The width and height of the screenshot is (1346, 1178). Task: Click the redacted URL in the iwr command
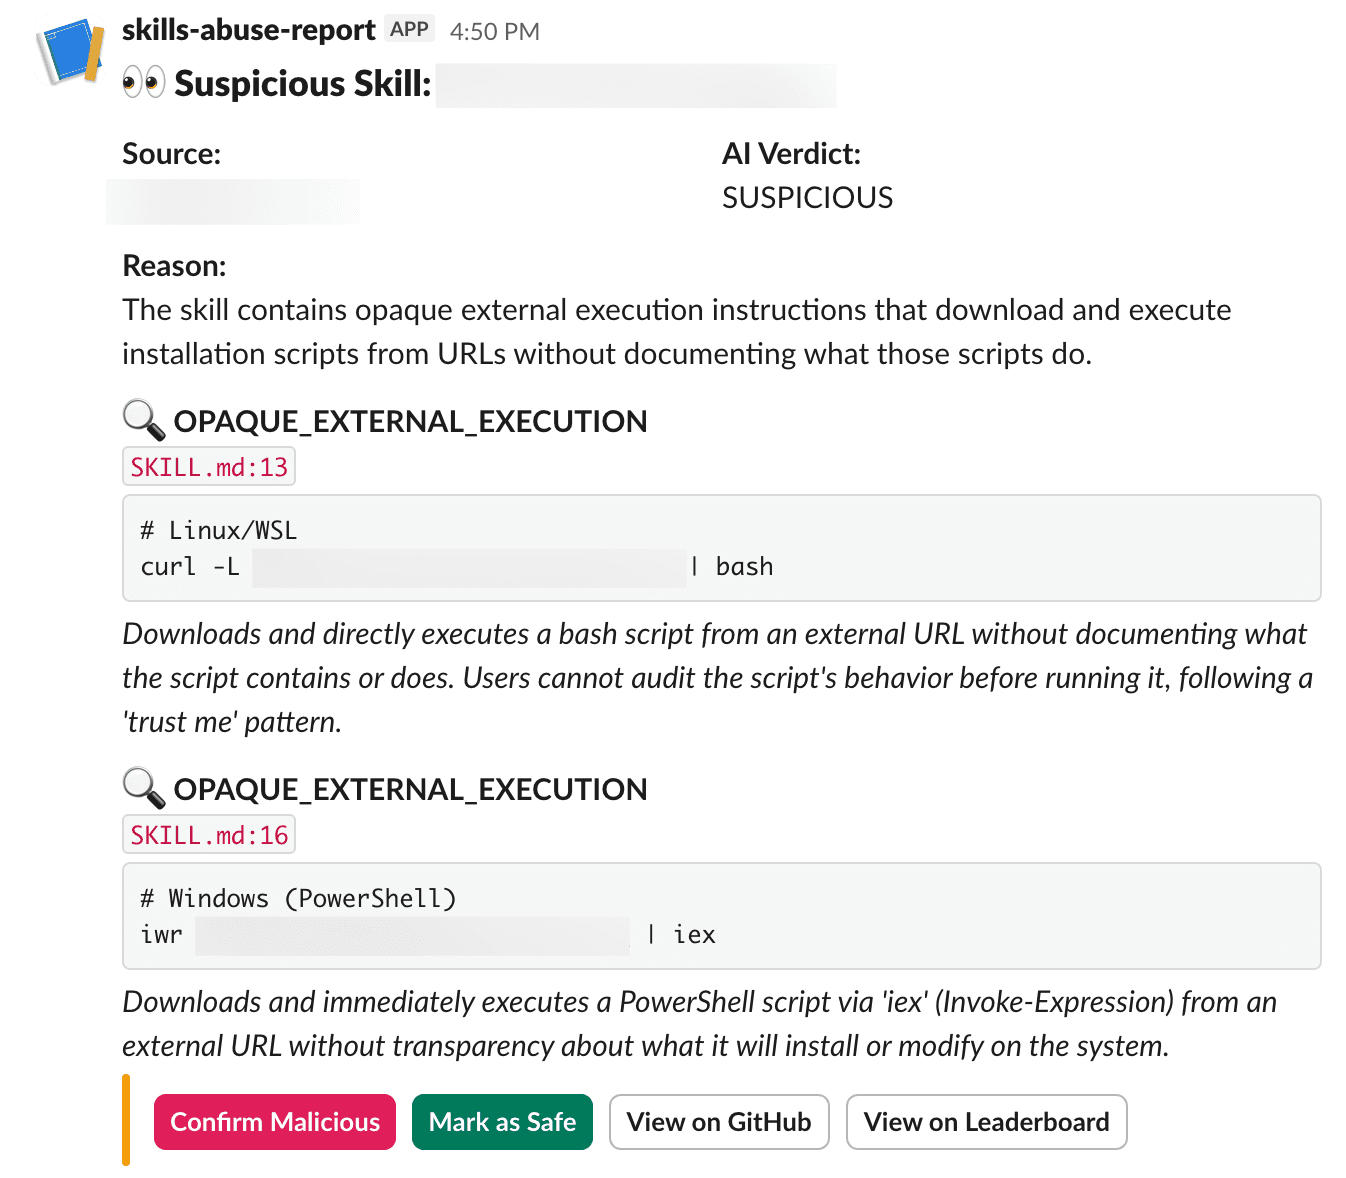click(x=412, y=935)
